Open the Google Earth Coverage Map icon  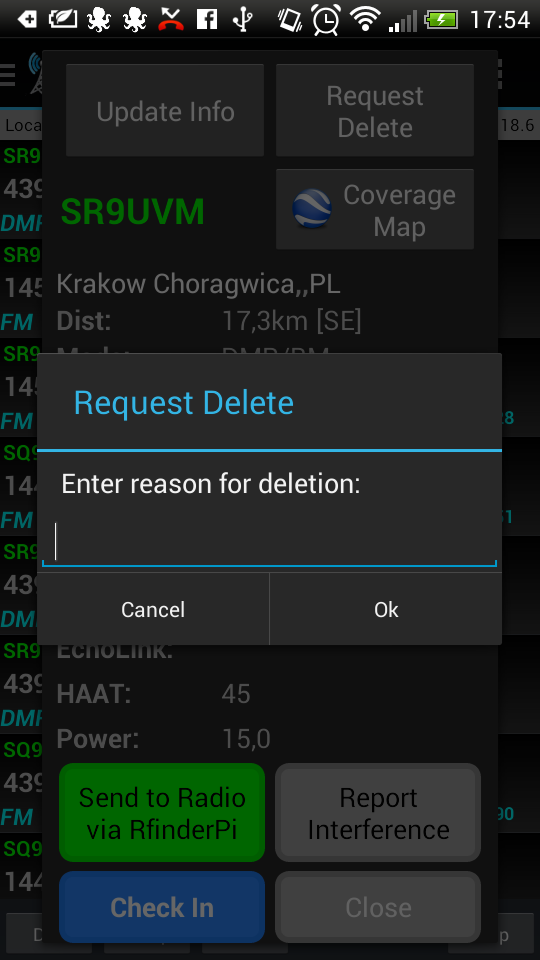click(x=312, y=209)
